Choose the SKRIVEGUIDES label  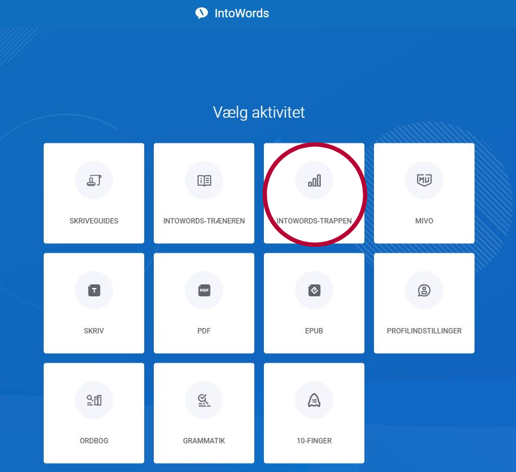point(94,221)
